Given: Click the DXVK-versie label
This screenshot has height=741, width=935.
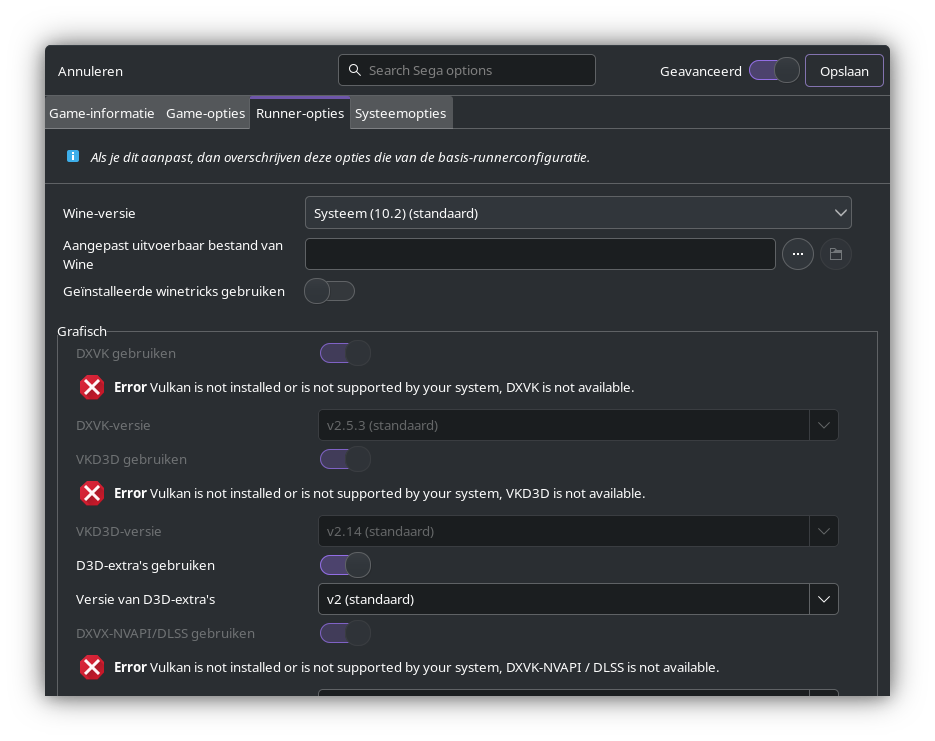Looking at the screenshot, I should 113,426.
